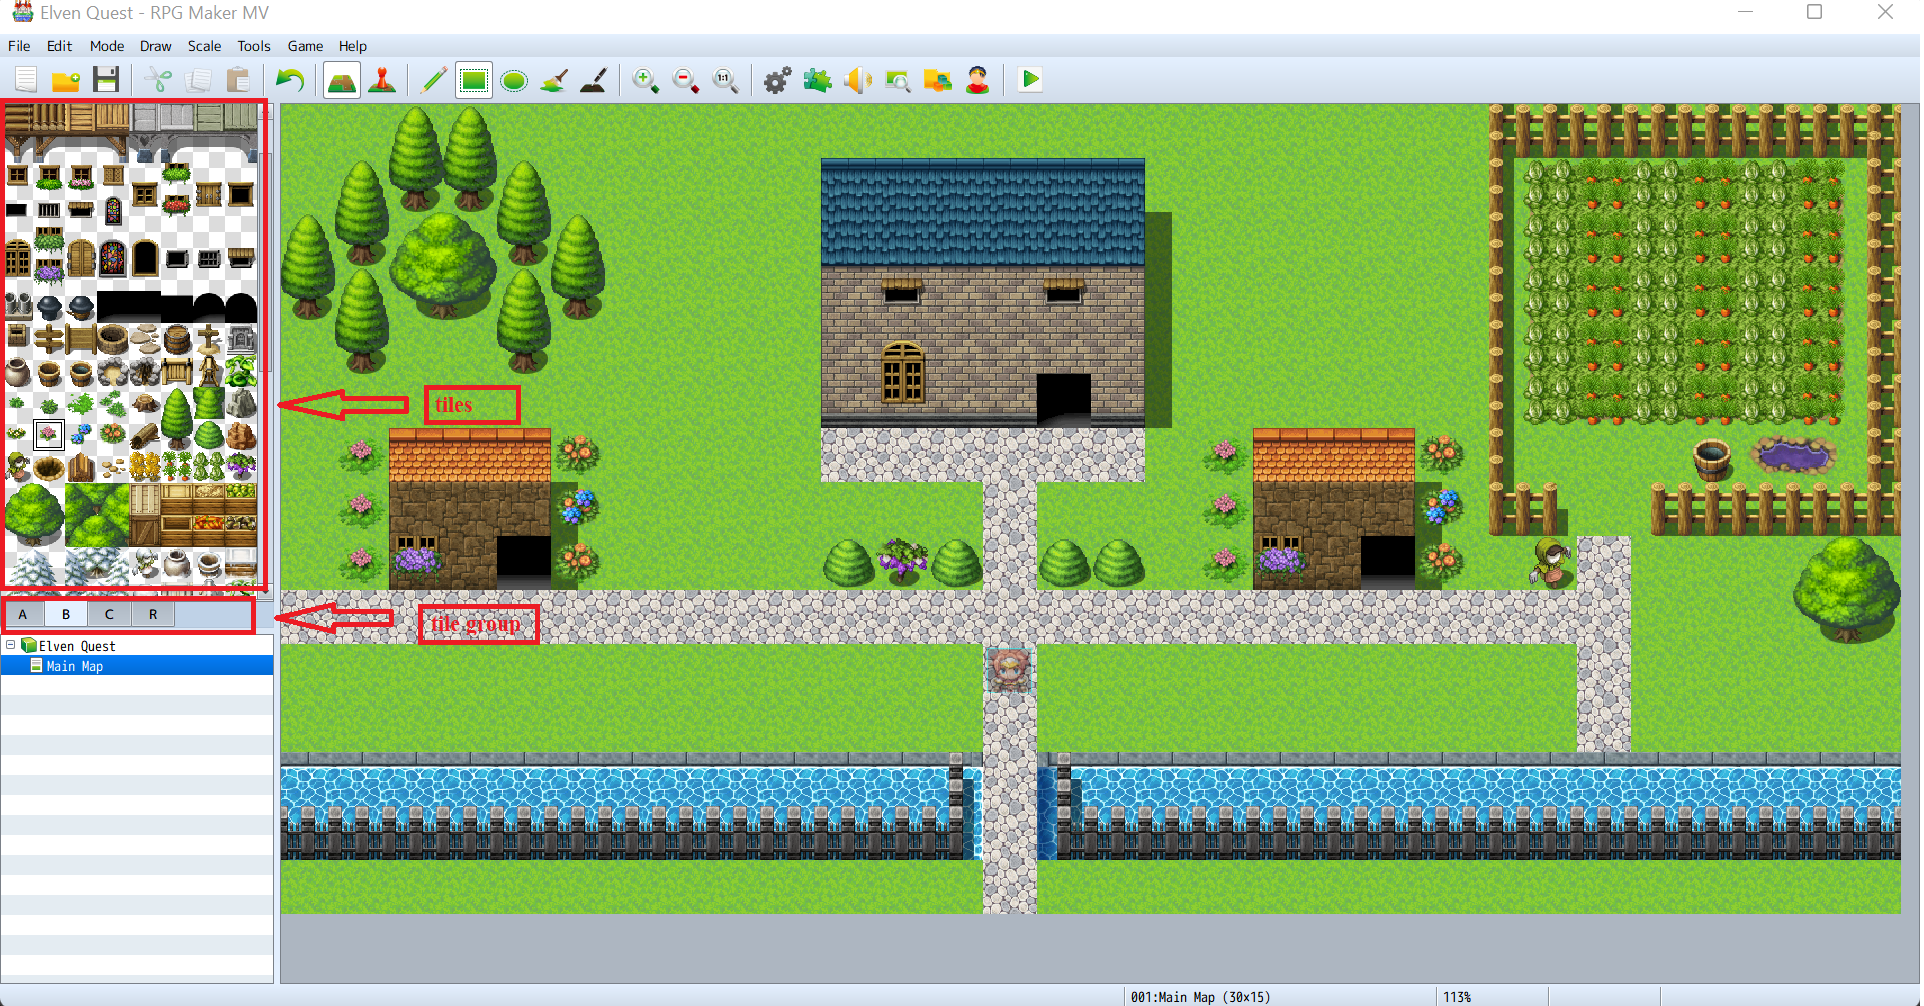Create a new project with the New icon
The width and height of the screenshot is (1924, 1006).
click(x=26, y=80)
